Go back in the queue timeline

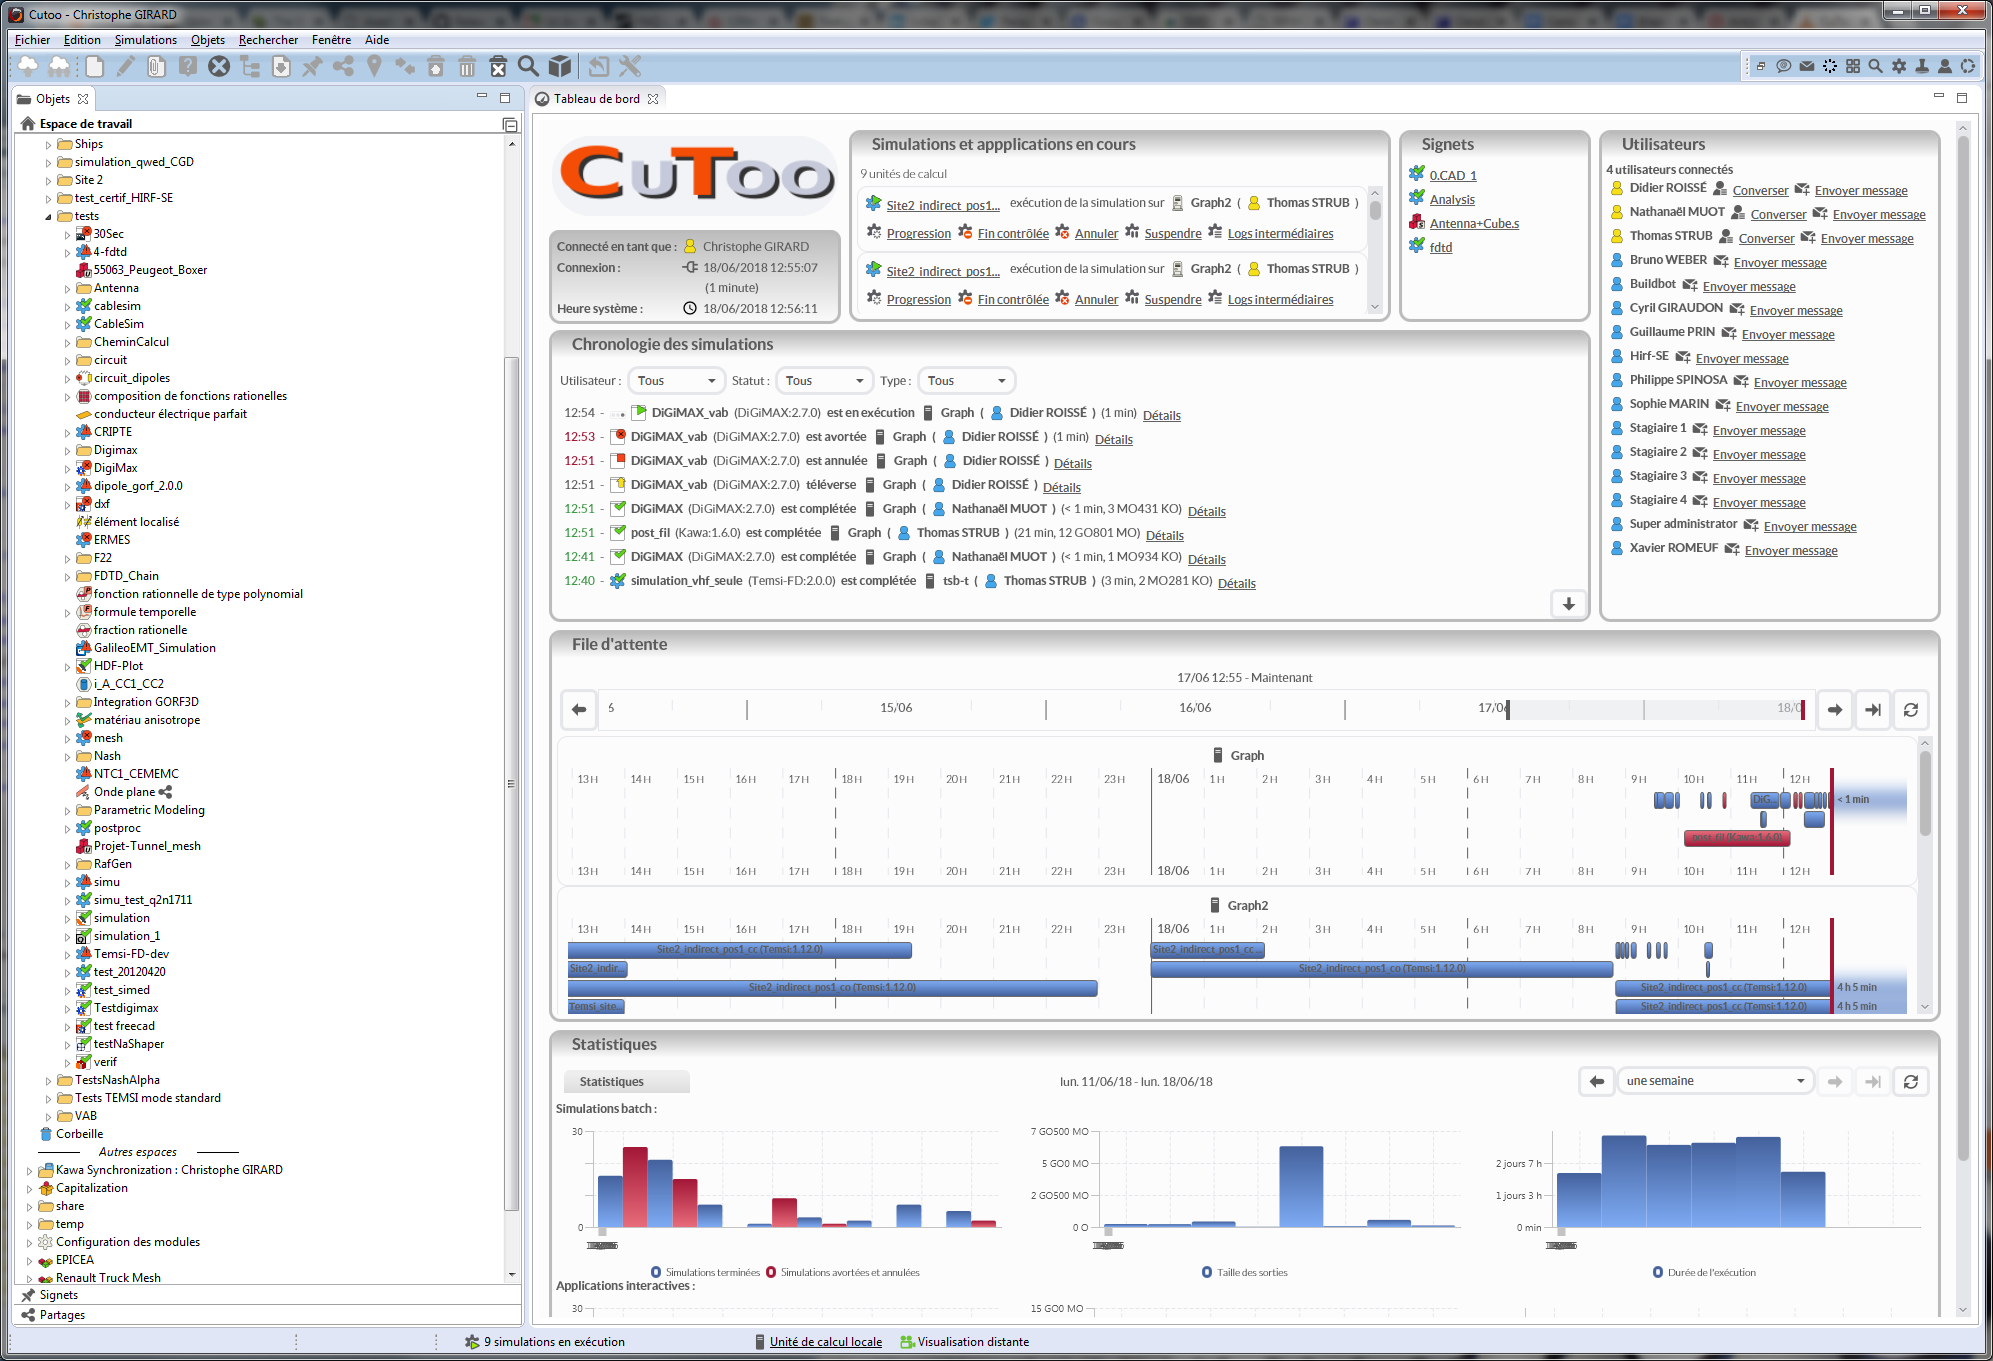pyautogui.click(x=579, y=709)
